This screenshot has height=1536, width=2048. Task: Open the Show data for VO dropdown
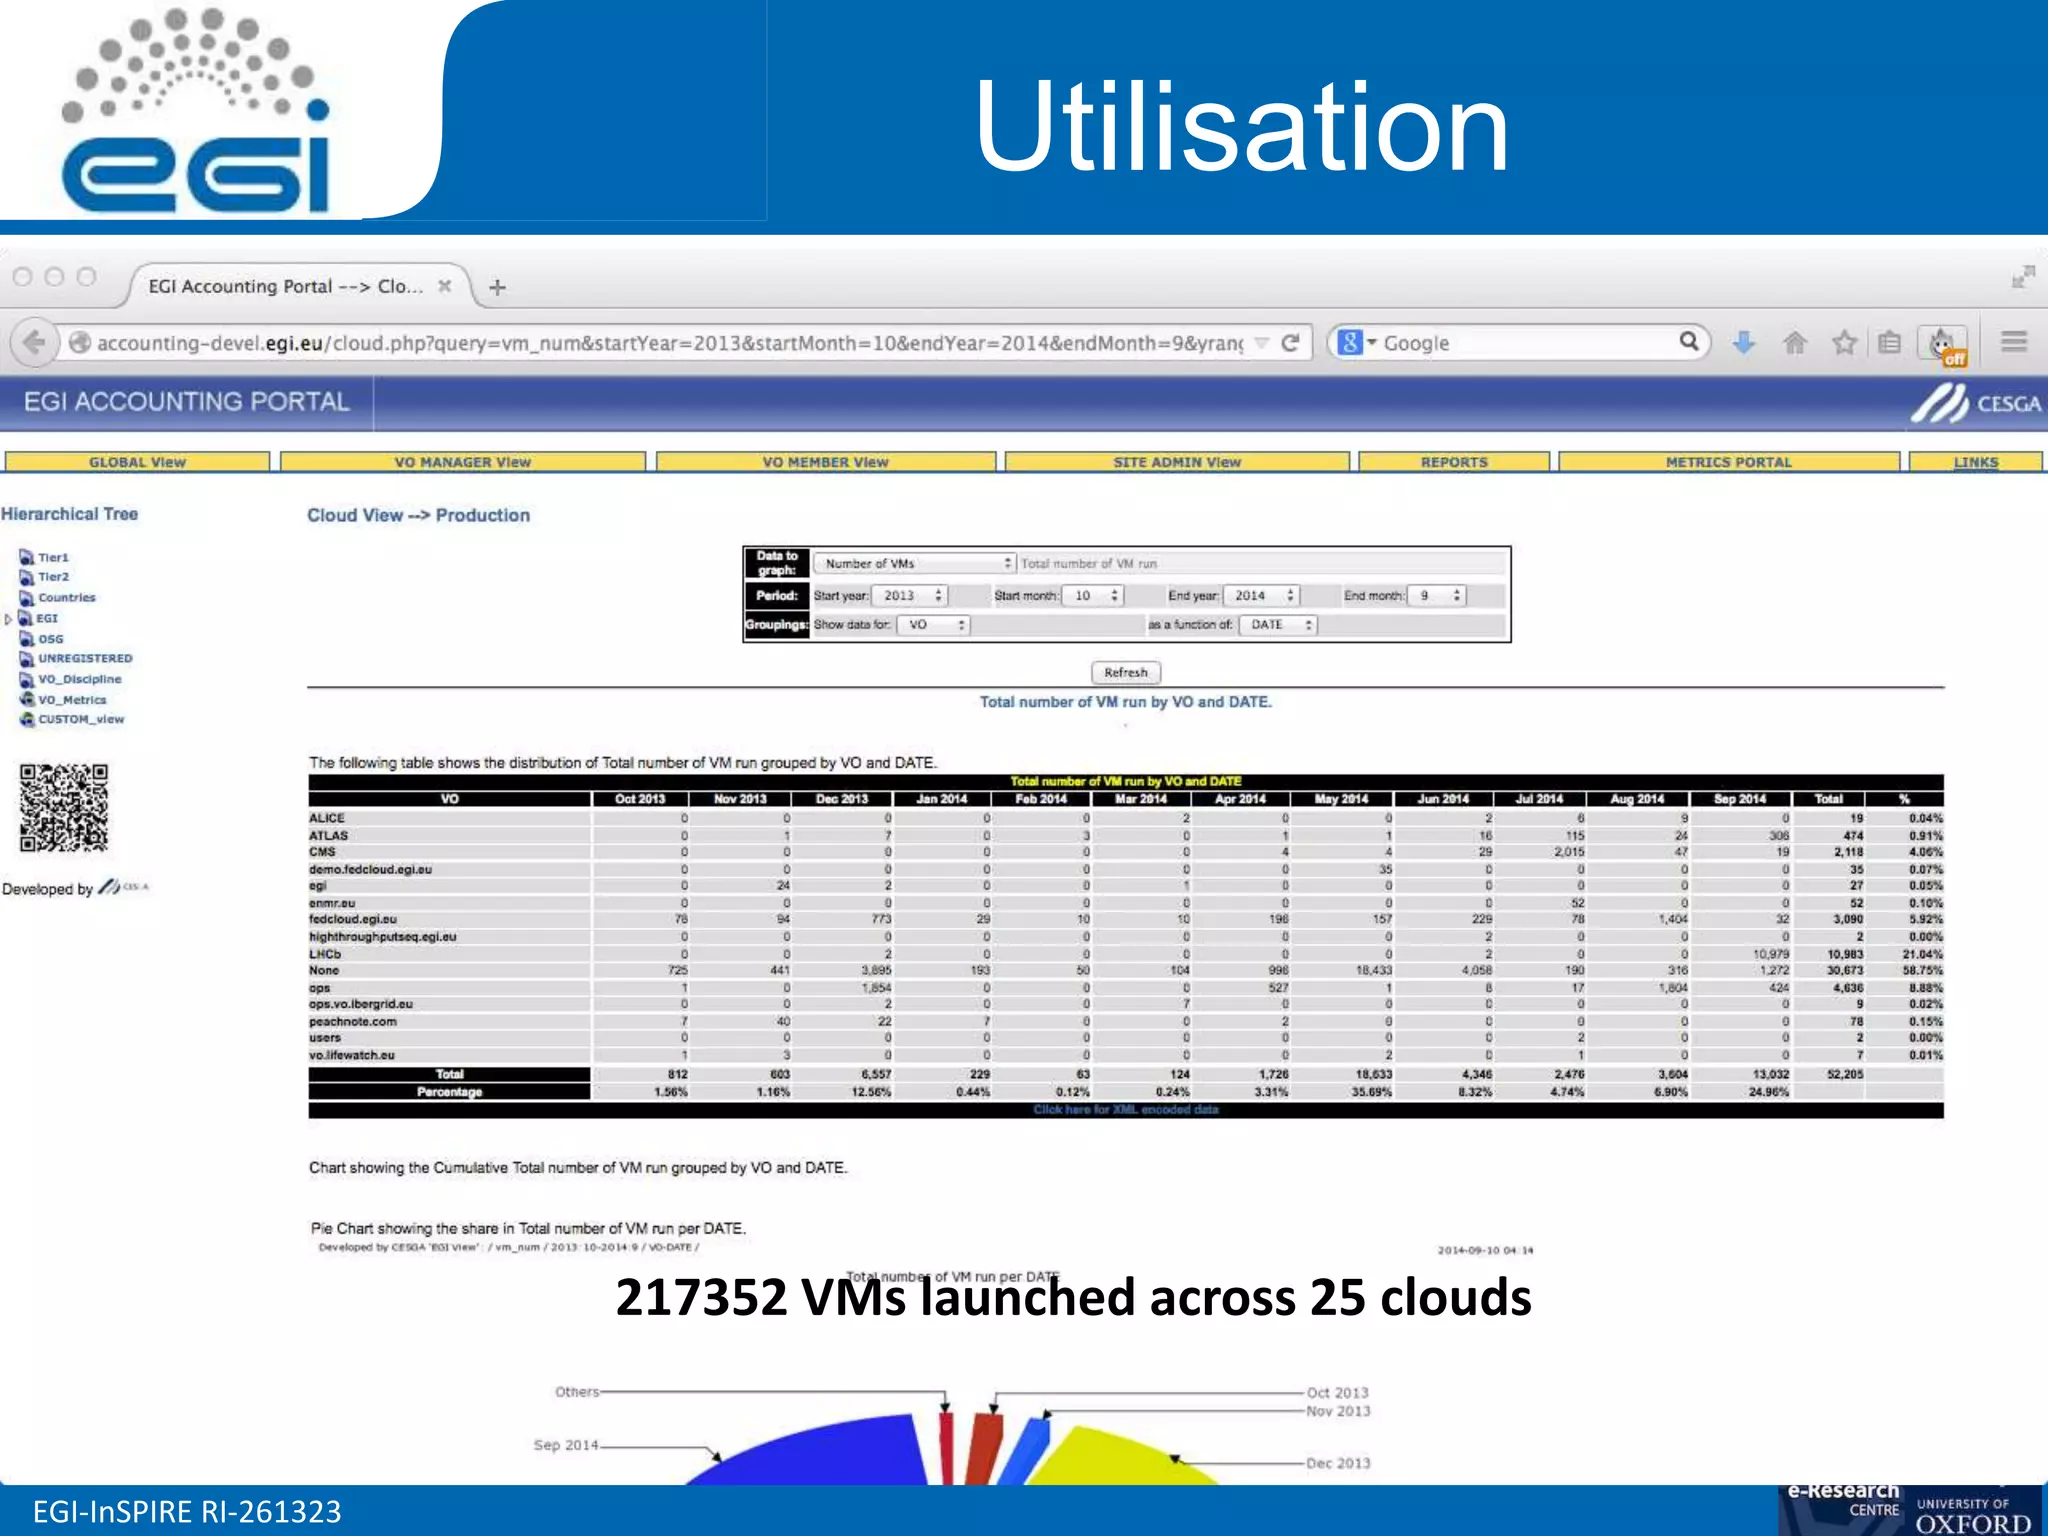click(x=933, y=625)
